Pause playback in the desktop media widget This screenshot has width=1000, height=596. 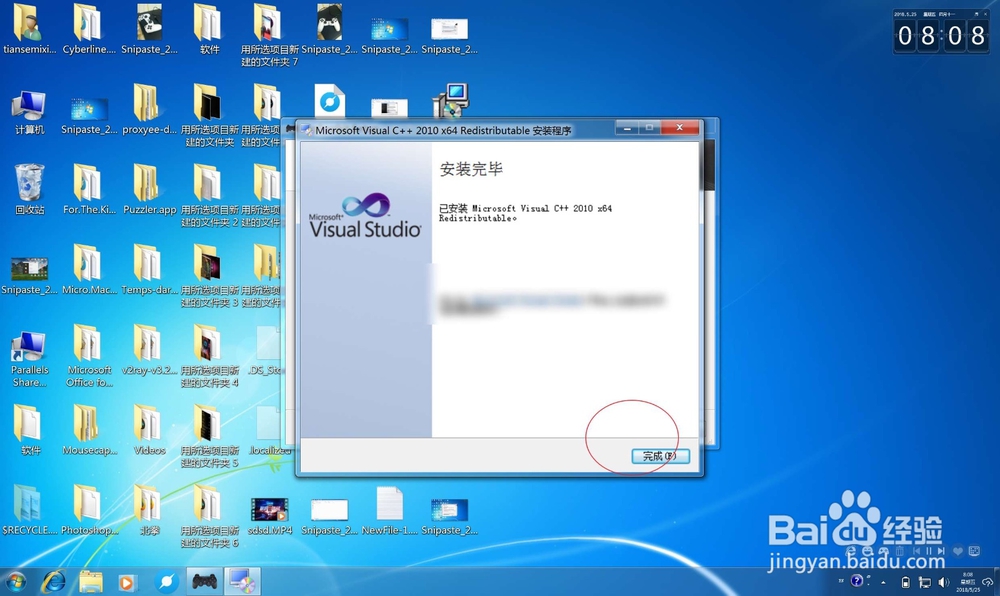tap(929, 551)
